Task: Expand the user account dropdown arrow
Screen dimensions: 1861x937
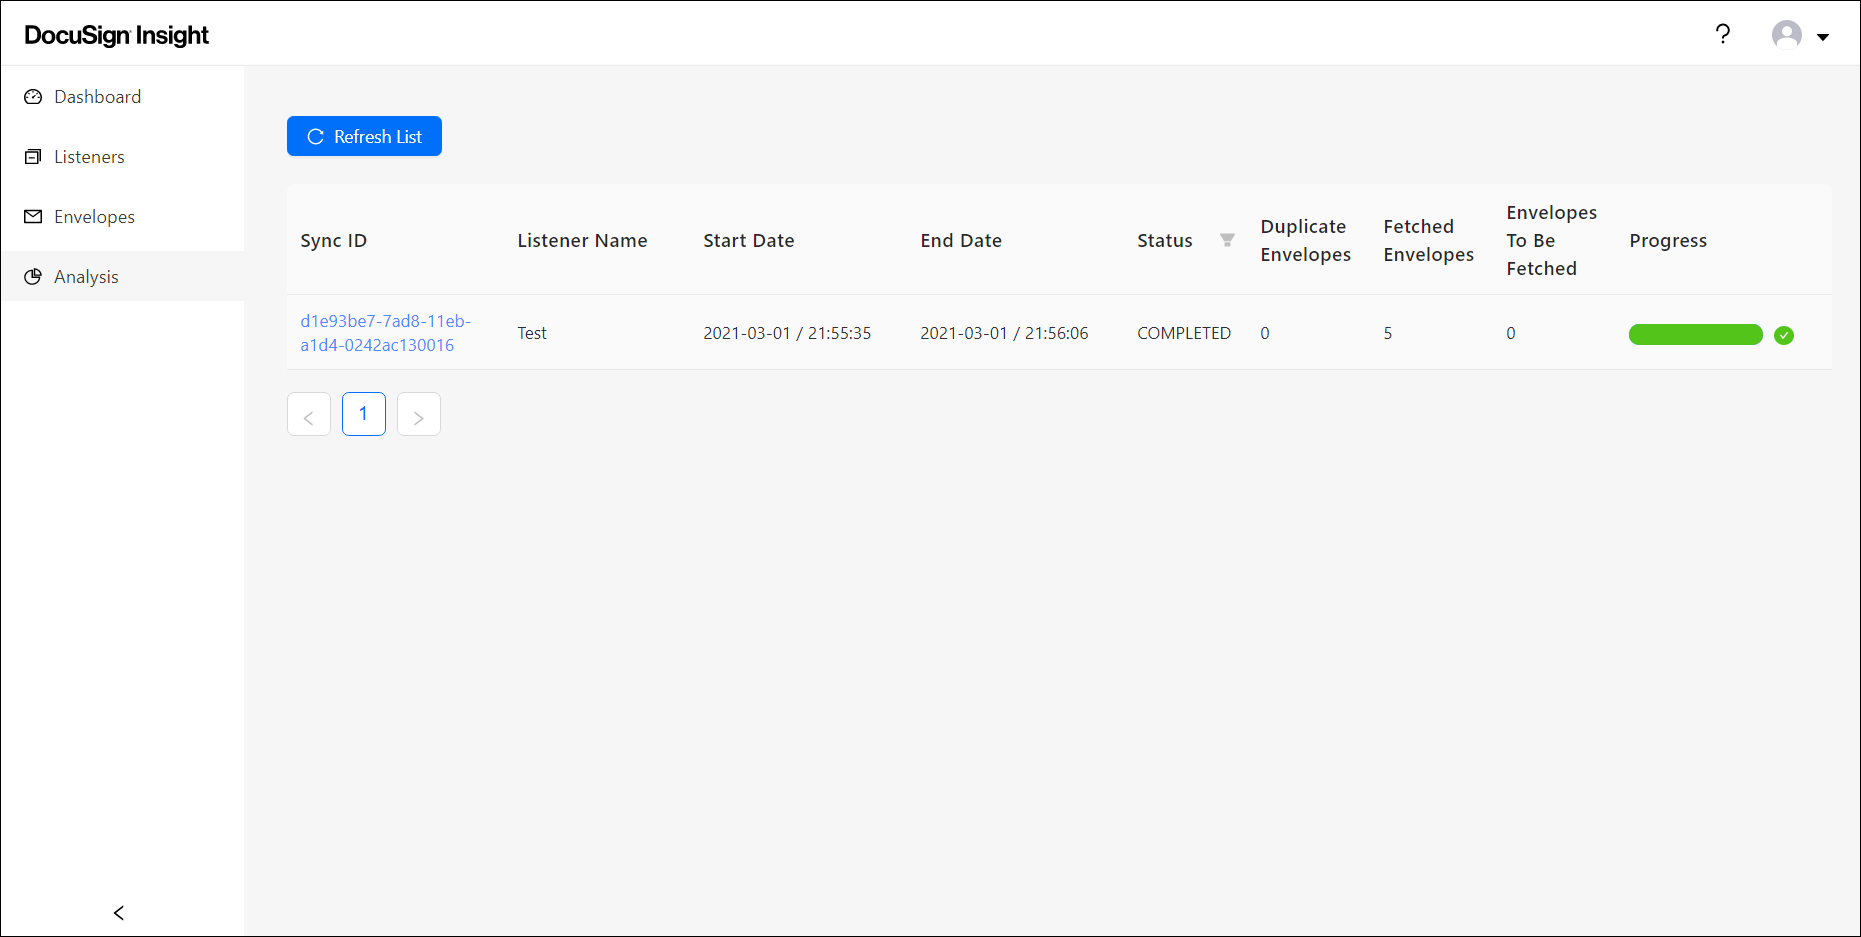Action: (1823, 37)
